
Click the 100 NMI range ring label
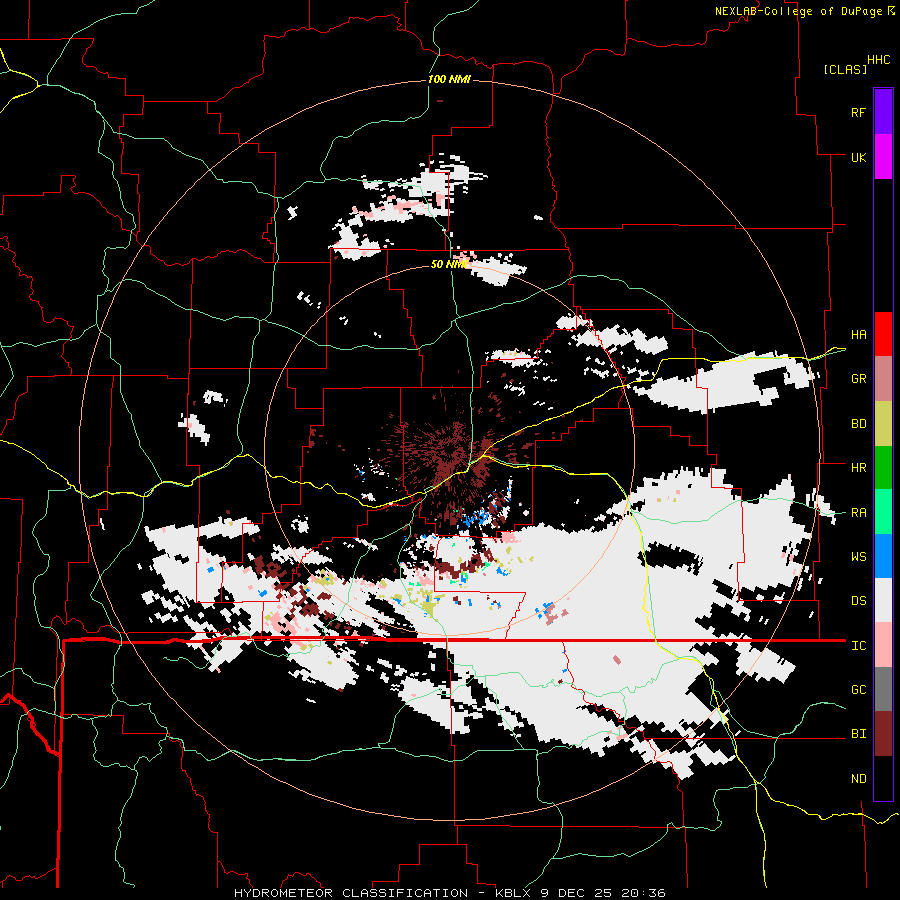(449, 79)
